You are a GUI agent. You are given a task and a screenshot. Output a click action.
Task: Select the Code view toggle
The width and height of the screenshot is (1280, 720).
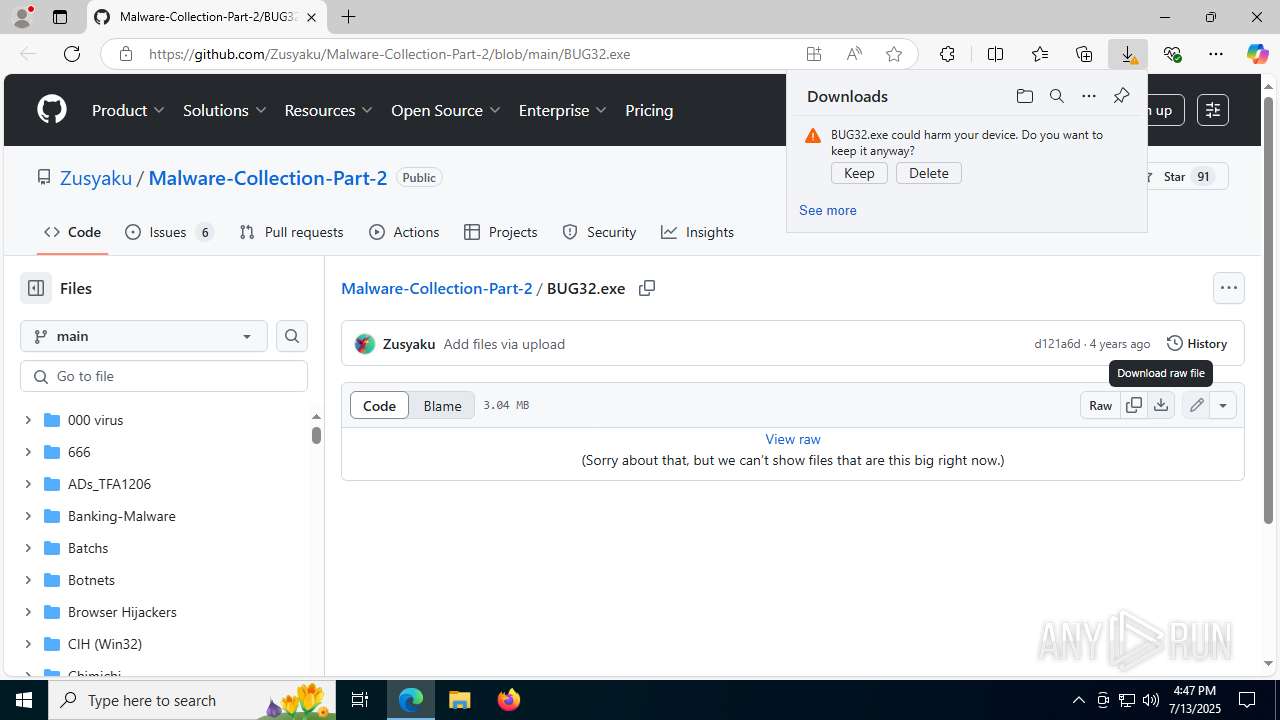pos(379,405)
